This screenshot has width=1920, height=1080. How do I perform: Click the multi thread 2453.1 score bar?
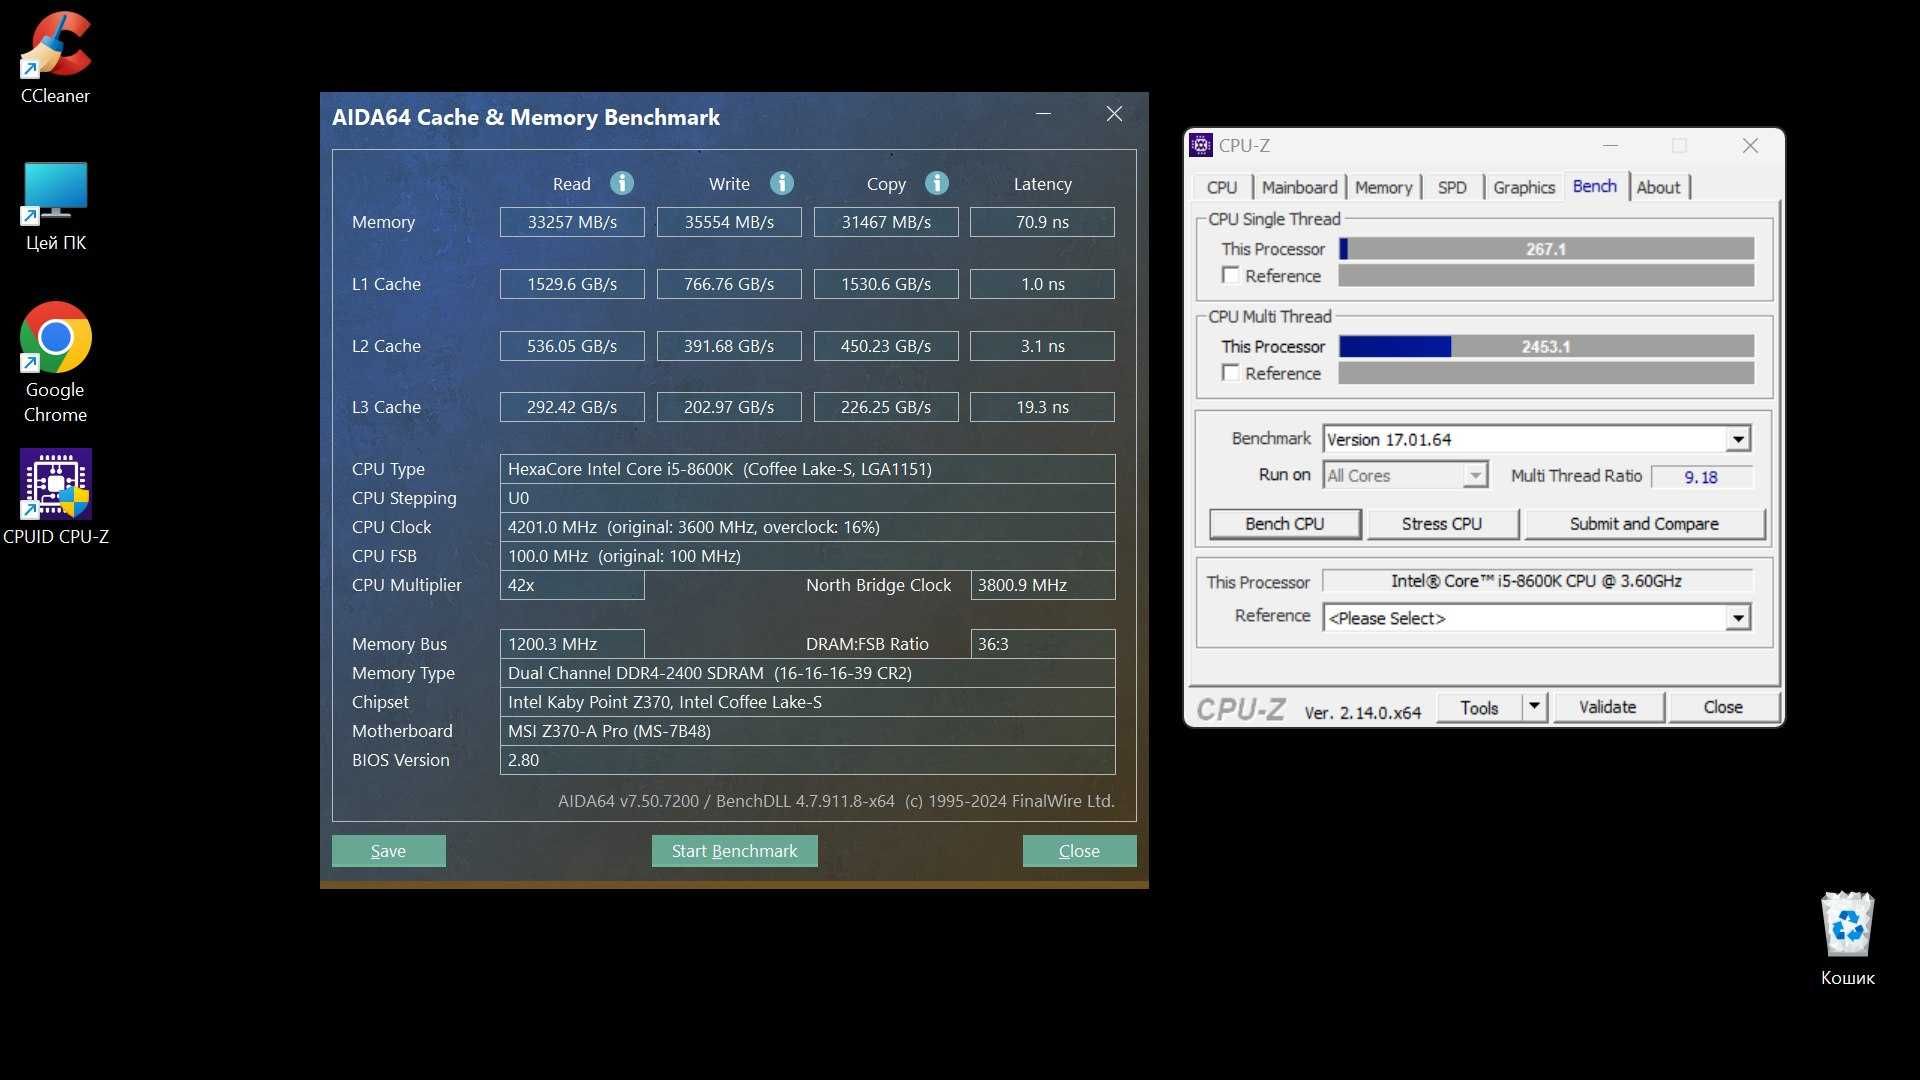(1546, 346)
